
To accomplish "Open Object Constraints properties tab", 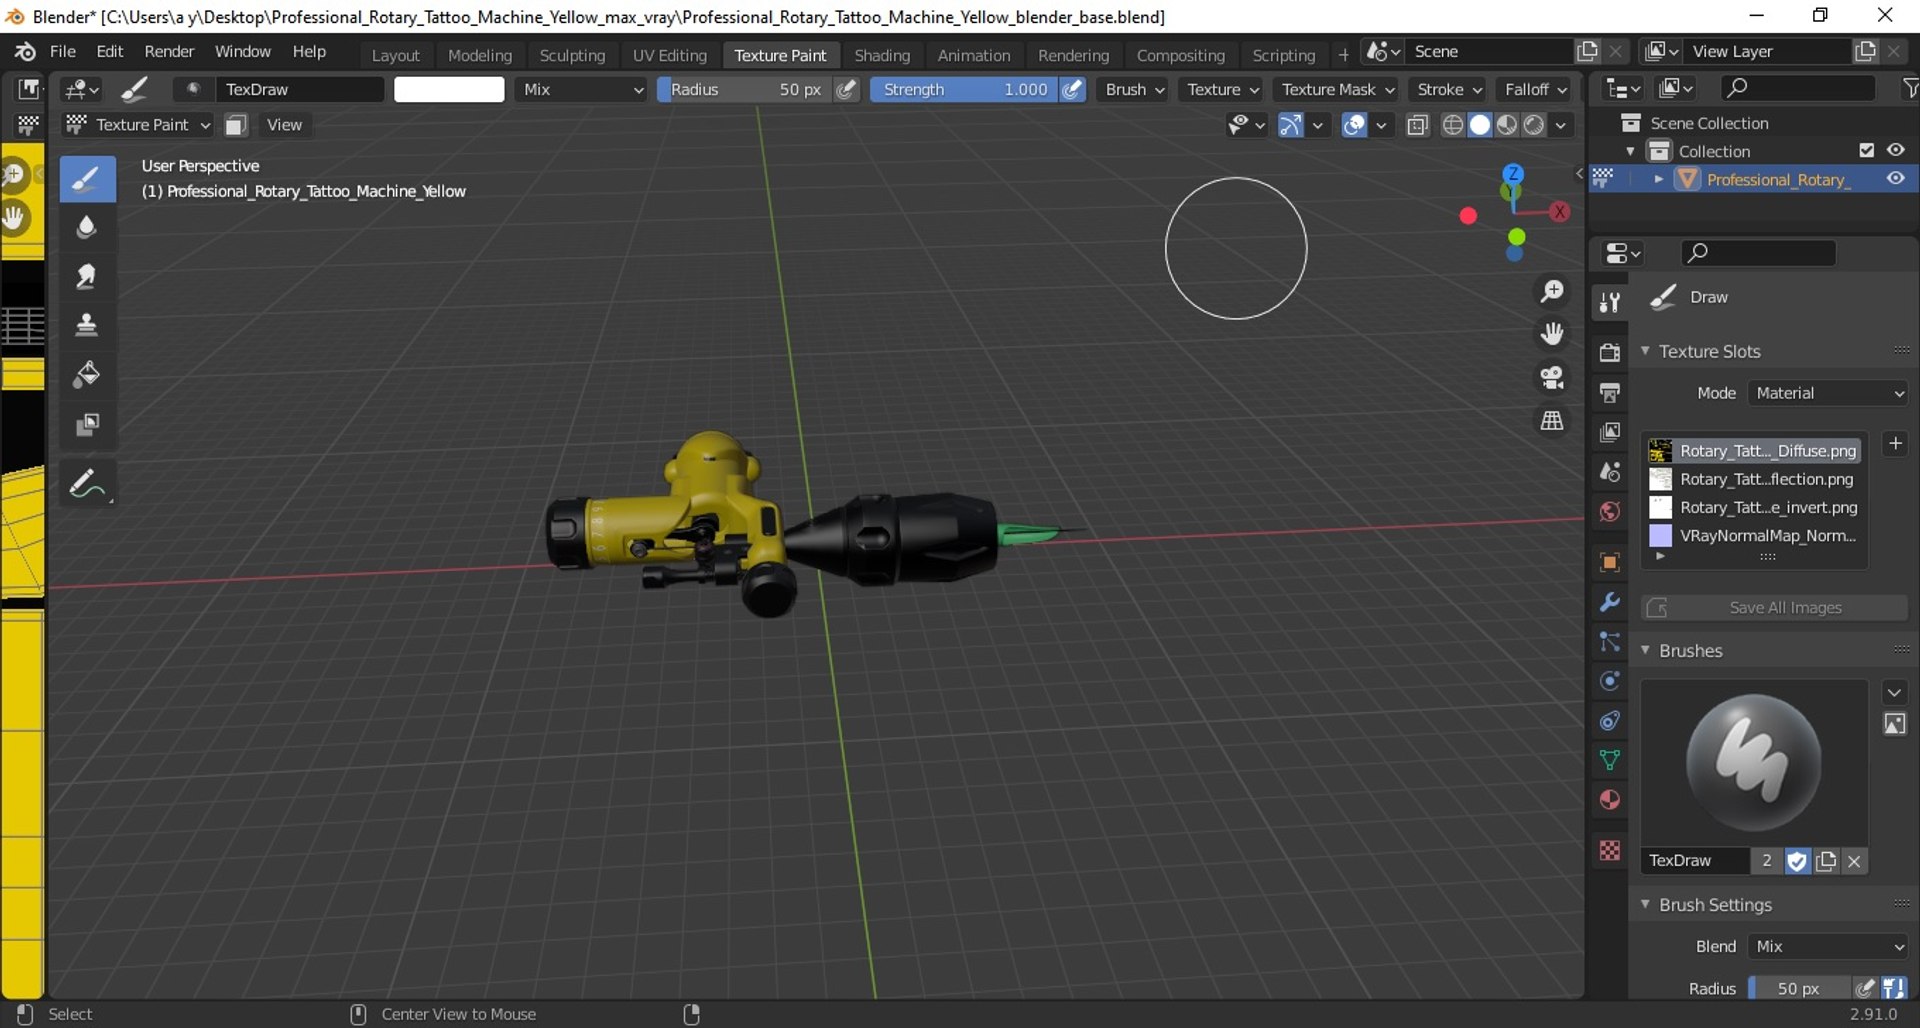I will click(1609, 720).
